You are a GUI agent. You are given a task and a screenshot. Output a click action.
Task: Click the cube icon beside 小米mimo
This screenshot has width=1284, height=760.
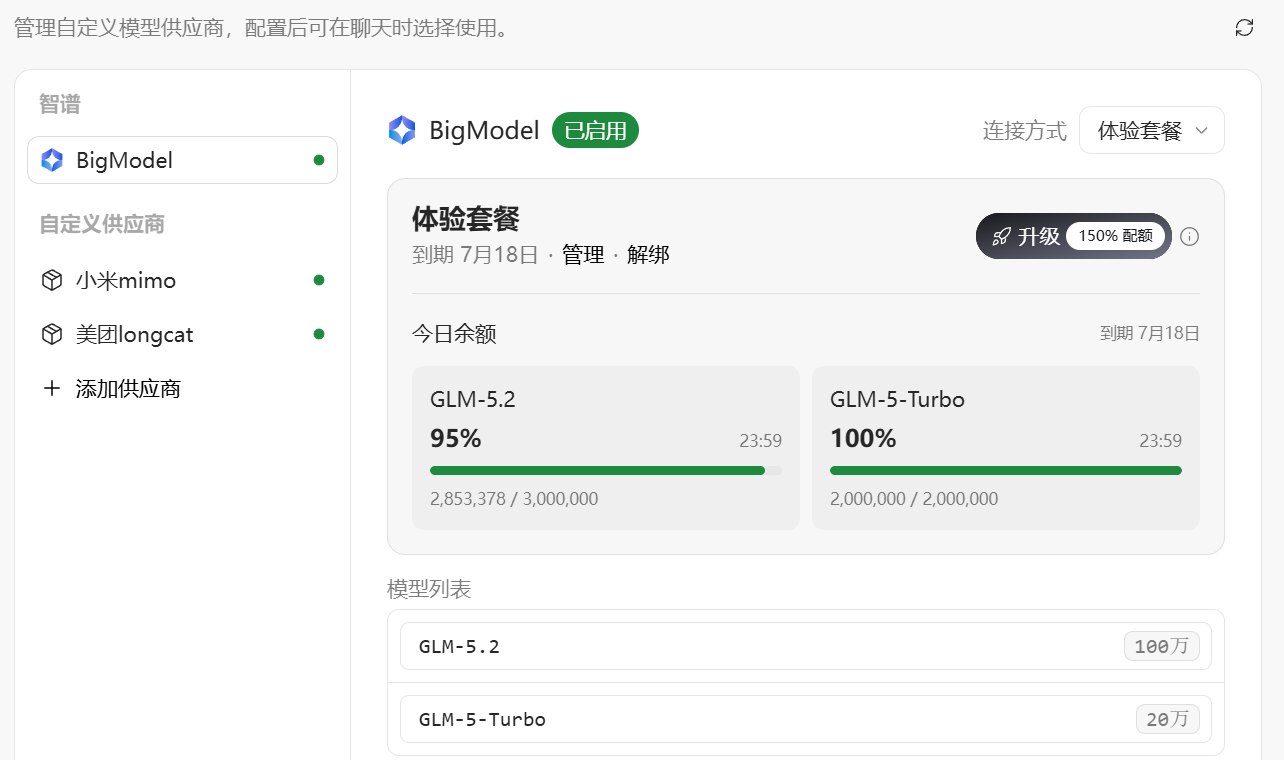click(x=52, y=281)
